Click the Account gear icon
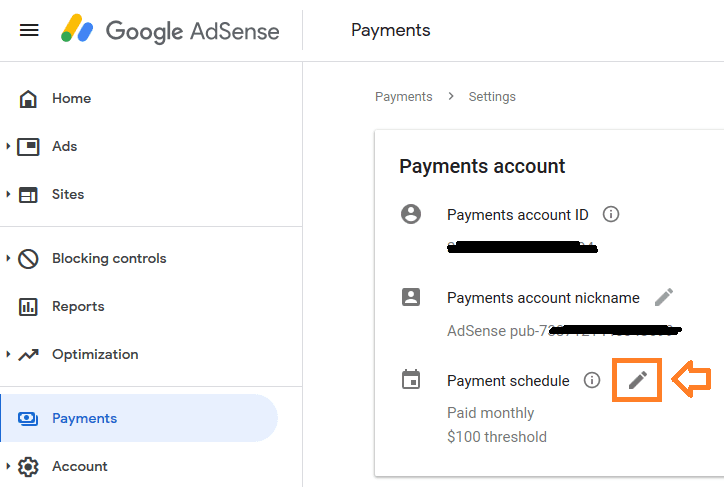This screenshot has height=487, width=724. pyautogui.click(x=28, y=467)
